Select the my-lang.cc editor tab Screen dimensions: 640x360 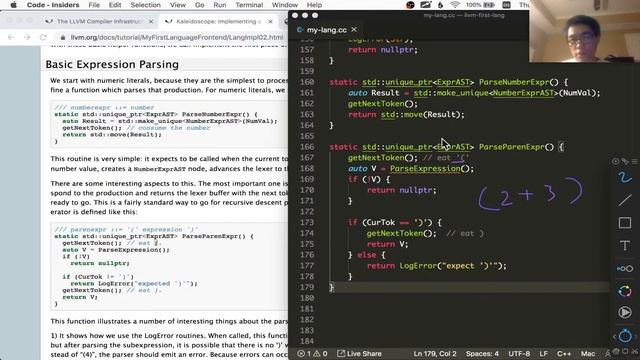[327, 30]
